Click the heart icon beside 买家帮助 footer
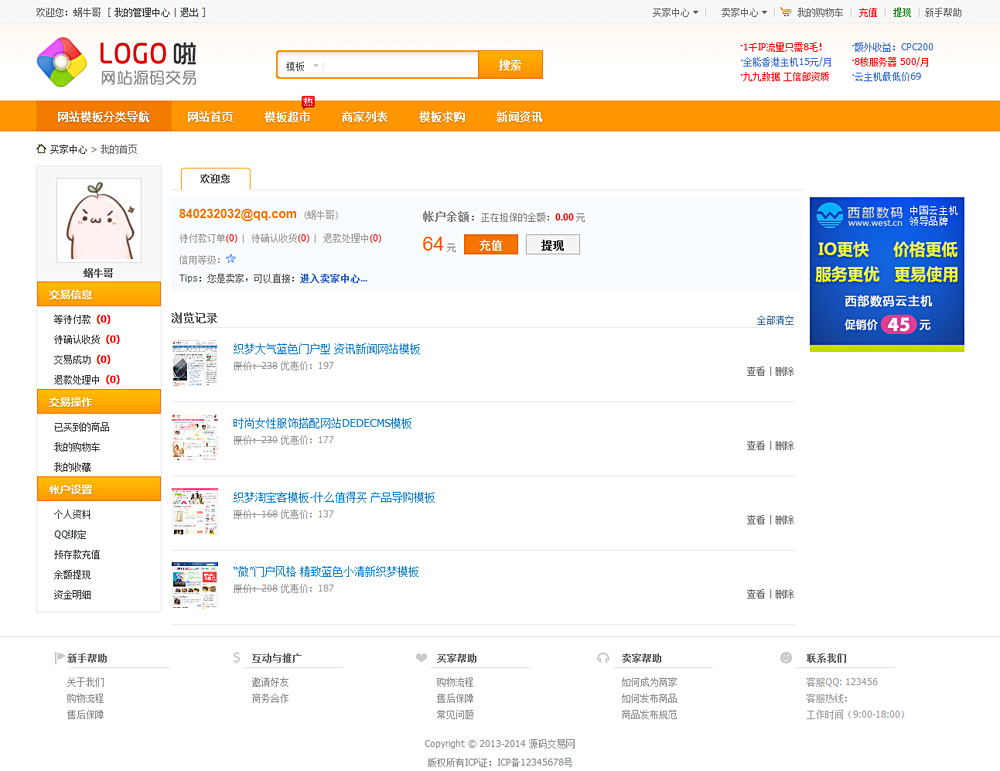Screen dimensions: 1000x771 point(421,658)
